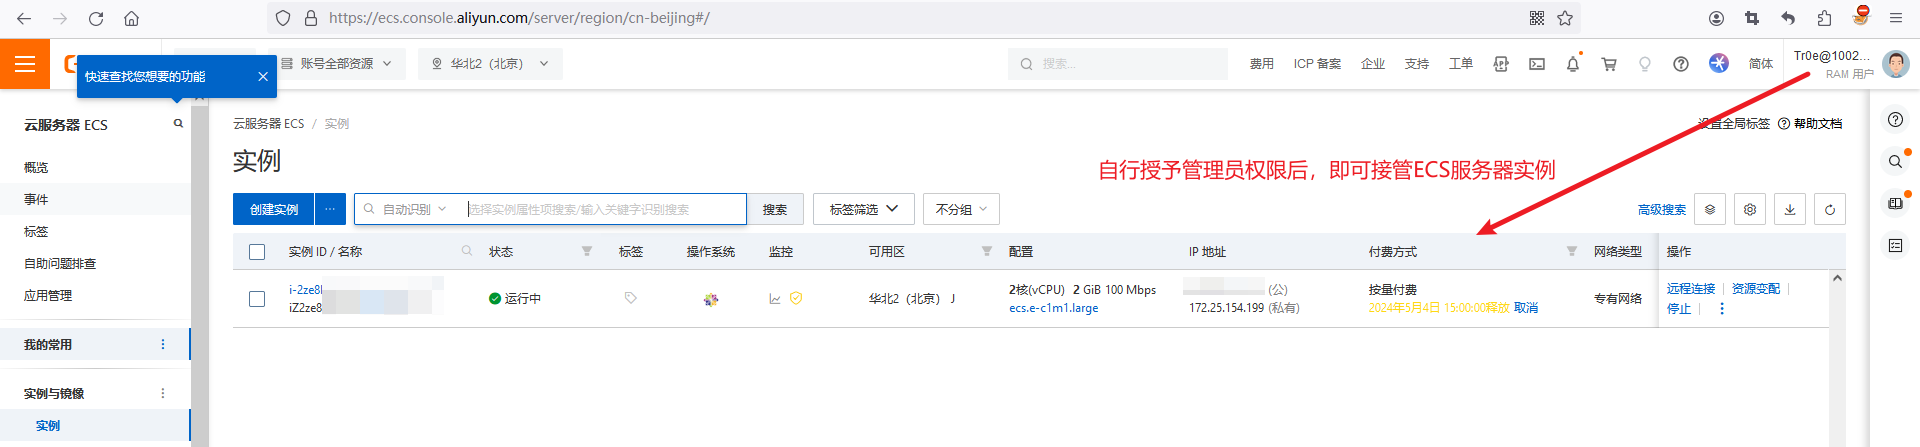Reload the page with browser refresh icon
Viewport: 1920px width, 447px height.
pyautogui.click(x=96, y=18)
